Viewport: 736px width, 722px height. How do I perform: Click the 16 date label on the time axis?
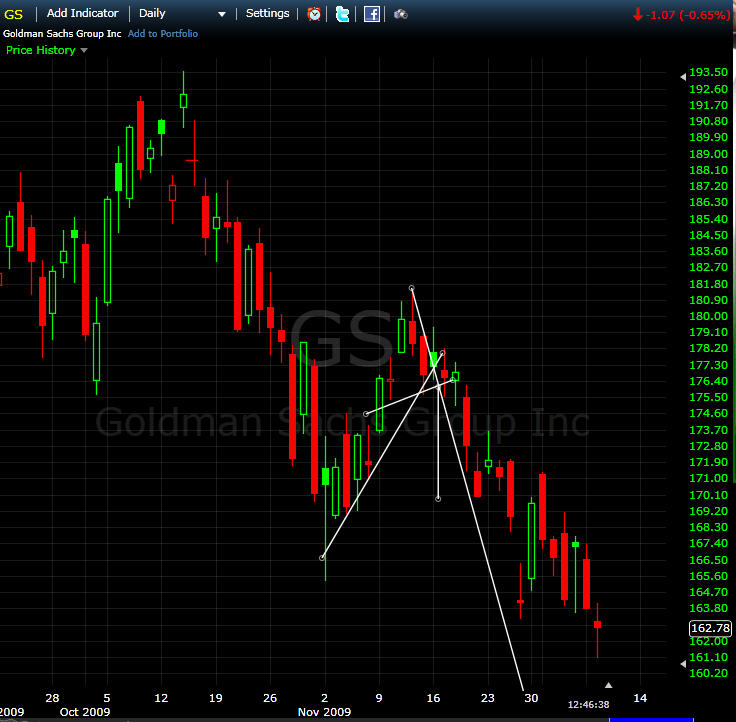[x=433, y=698]
